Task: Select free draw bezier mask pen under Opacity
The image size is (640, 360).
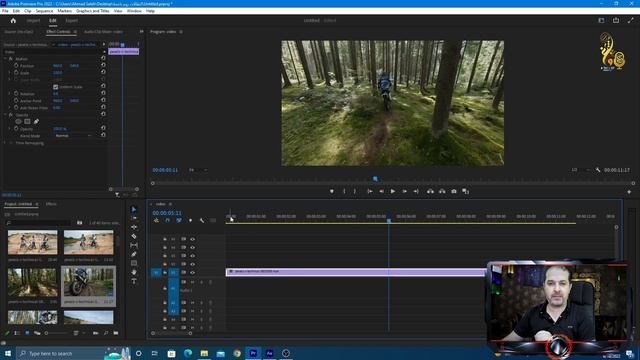Action: (36, 121)
